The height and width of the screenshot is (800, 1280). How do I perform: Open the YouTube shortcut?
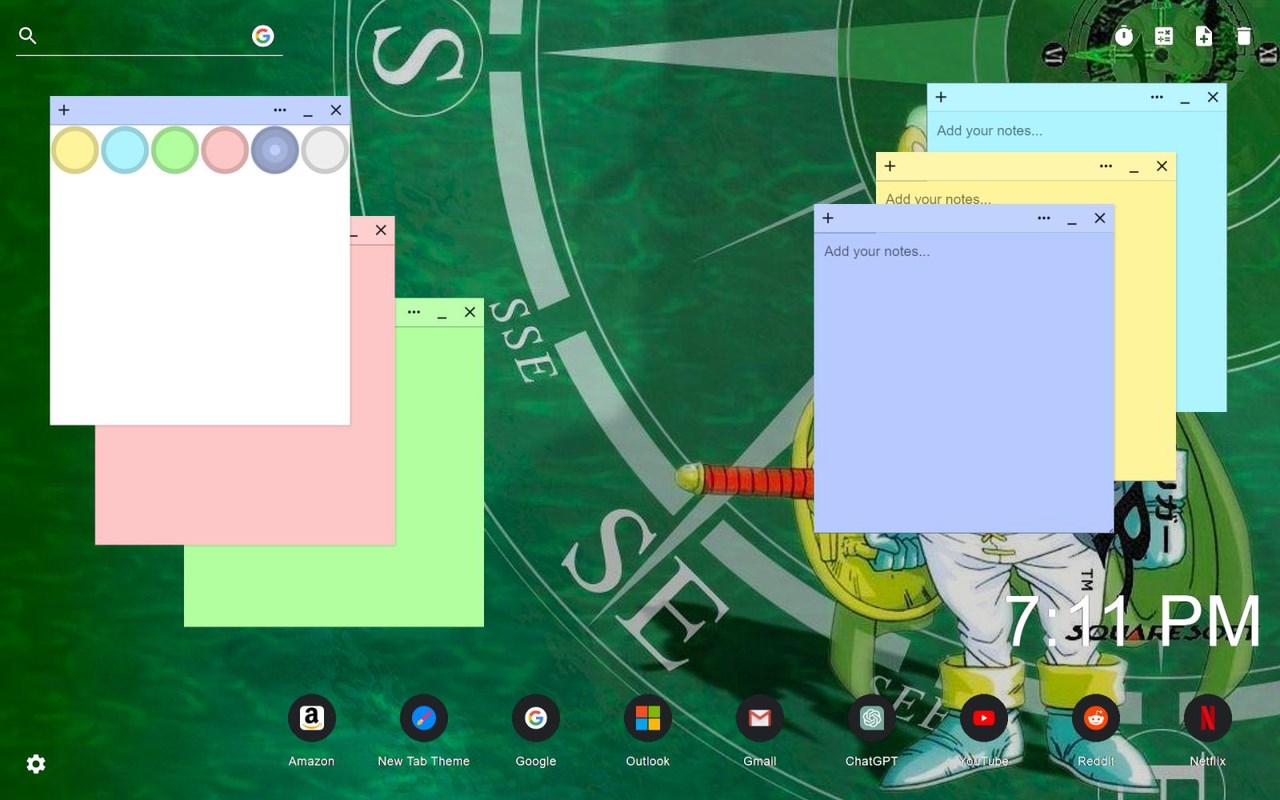coord(984,718)
